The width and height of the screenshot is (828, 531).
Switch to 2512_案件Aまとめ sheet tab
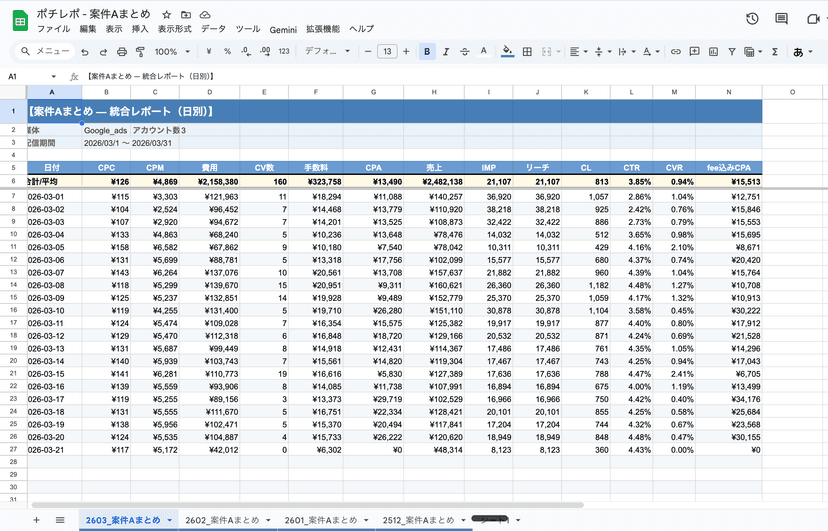[418, 520]
